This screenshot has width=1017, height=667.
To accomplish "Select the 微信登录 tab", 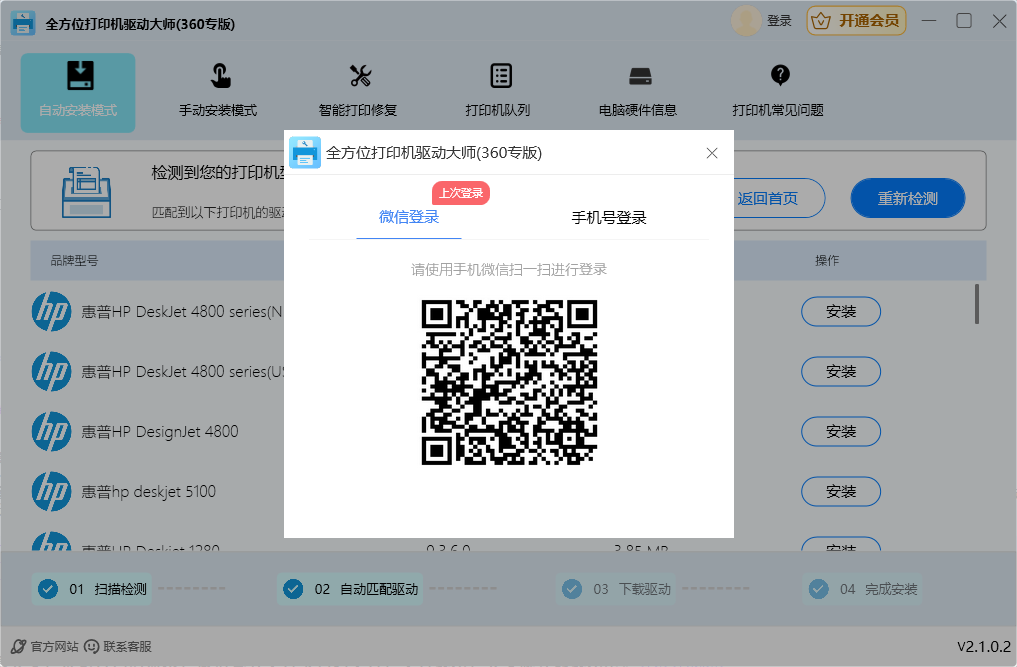I will click(409, 217).
